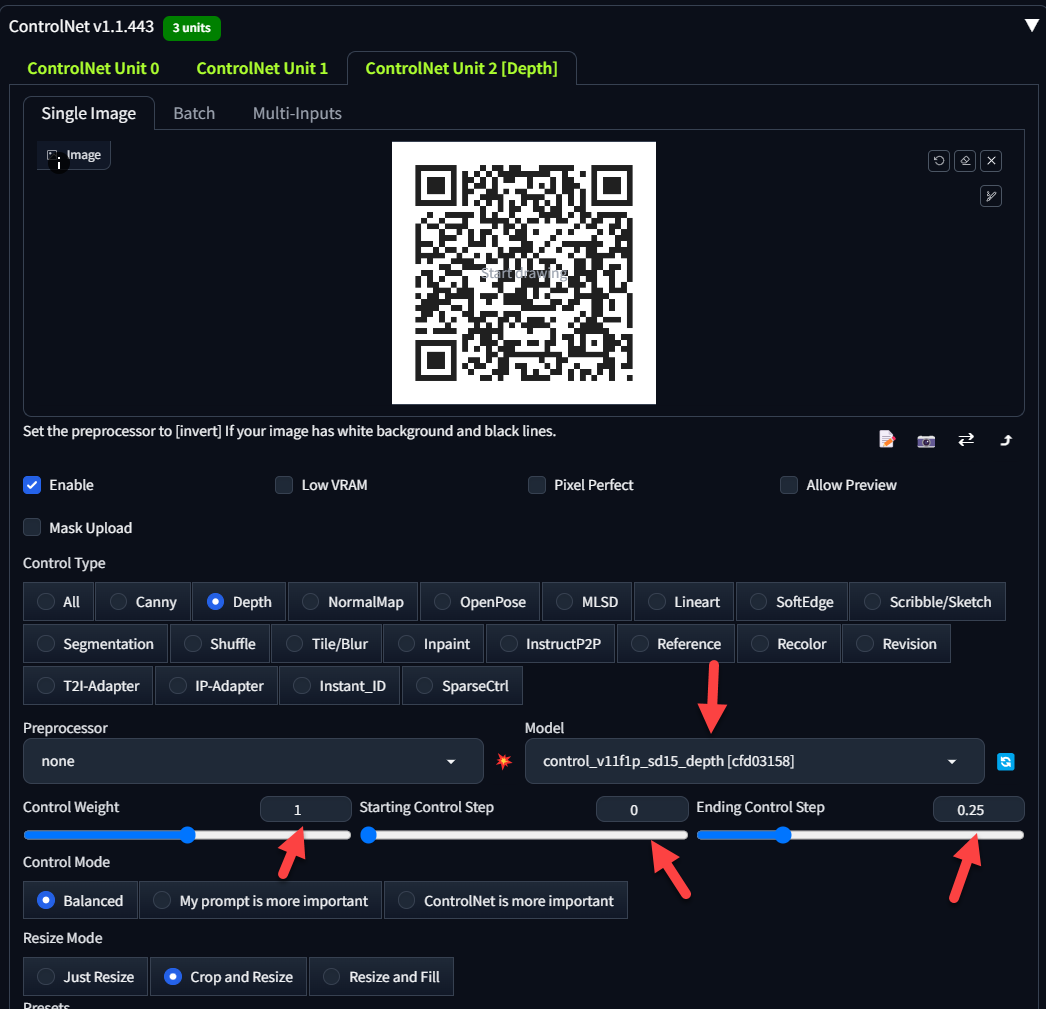This screenshot has height=1009, width=1046.
Task: Click the green 3 units badge
Action: 192,28
